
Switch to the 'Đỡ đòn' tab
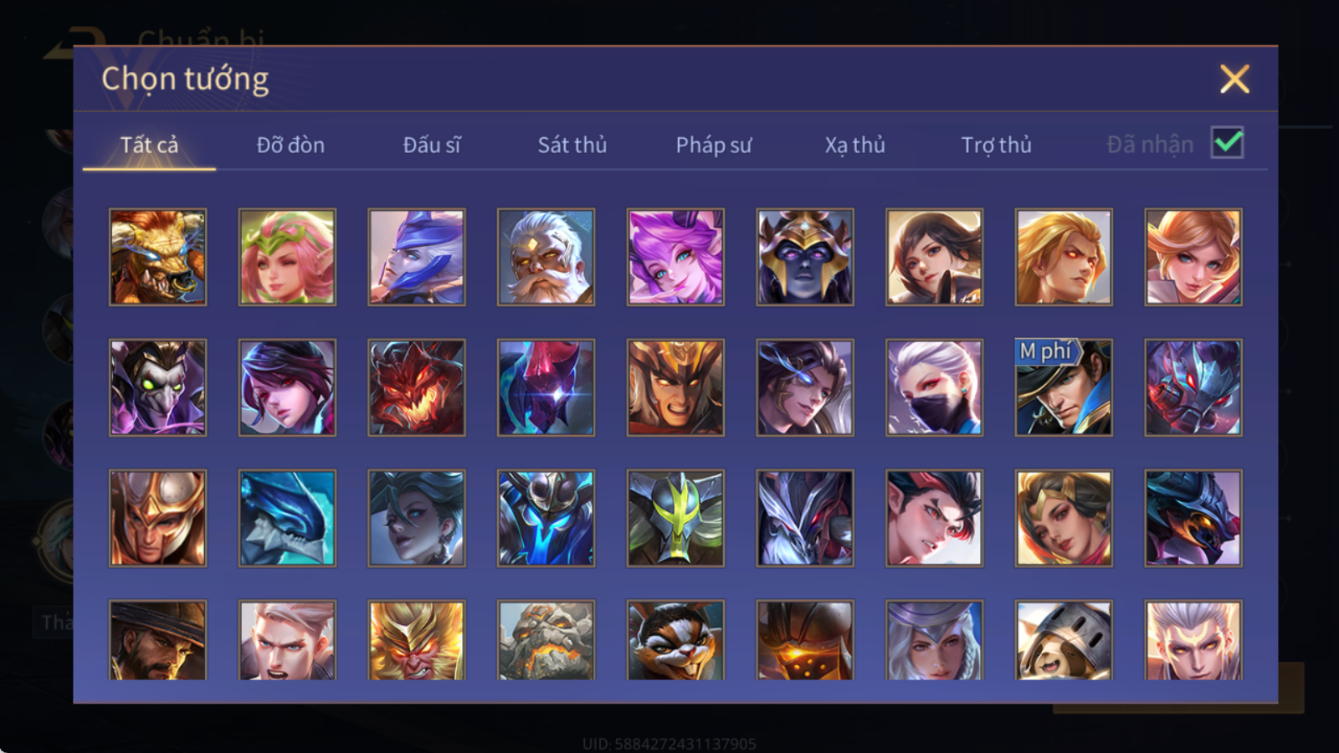(x=290, y=145)
